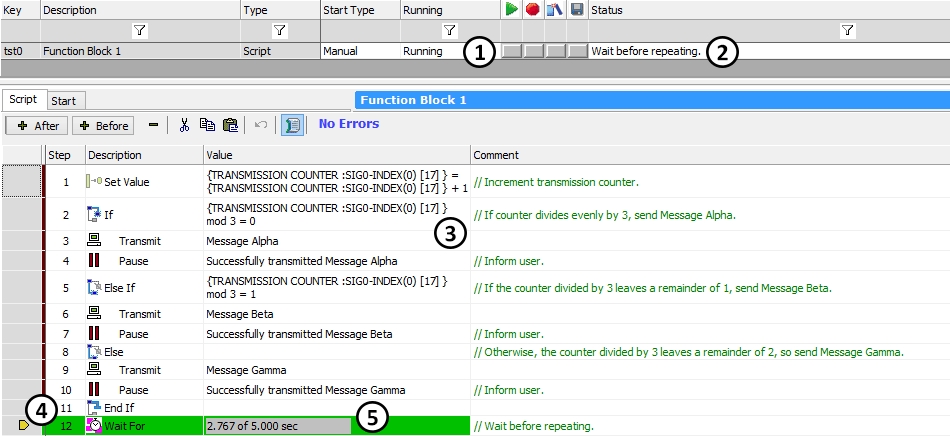The width and height of the screenshot is (950, 436).
Task: Open the Status column filter
Action: [x=848, y=31]
